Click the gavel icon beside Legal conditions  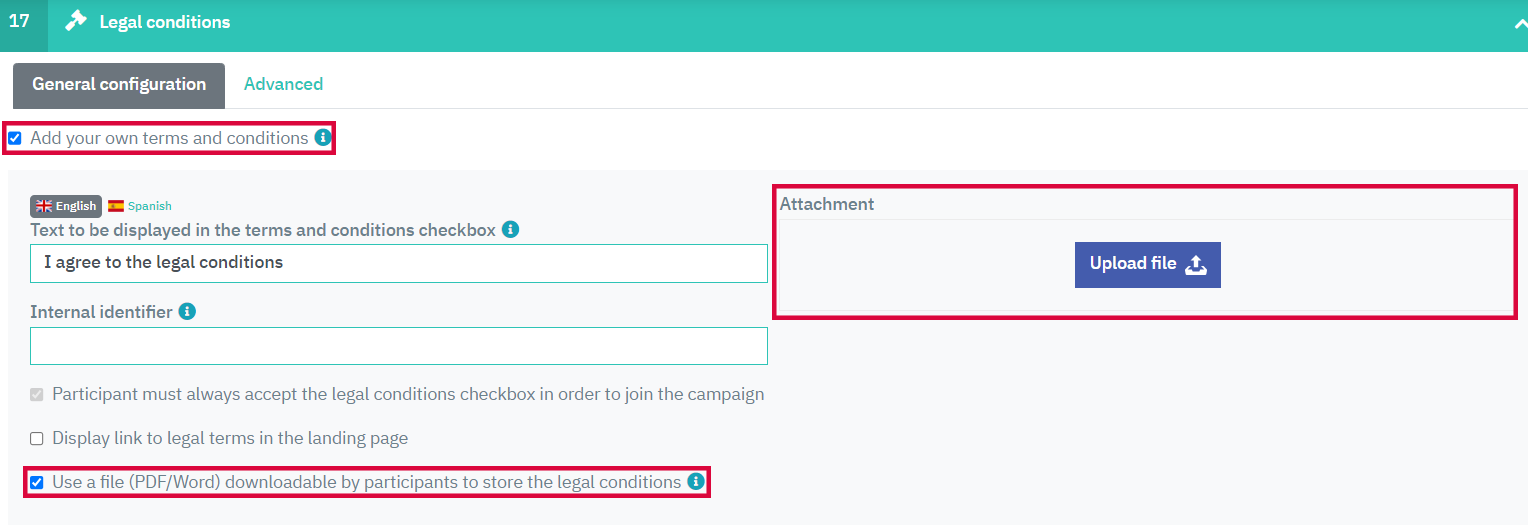pyautogui.click(x=75, y=21)
